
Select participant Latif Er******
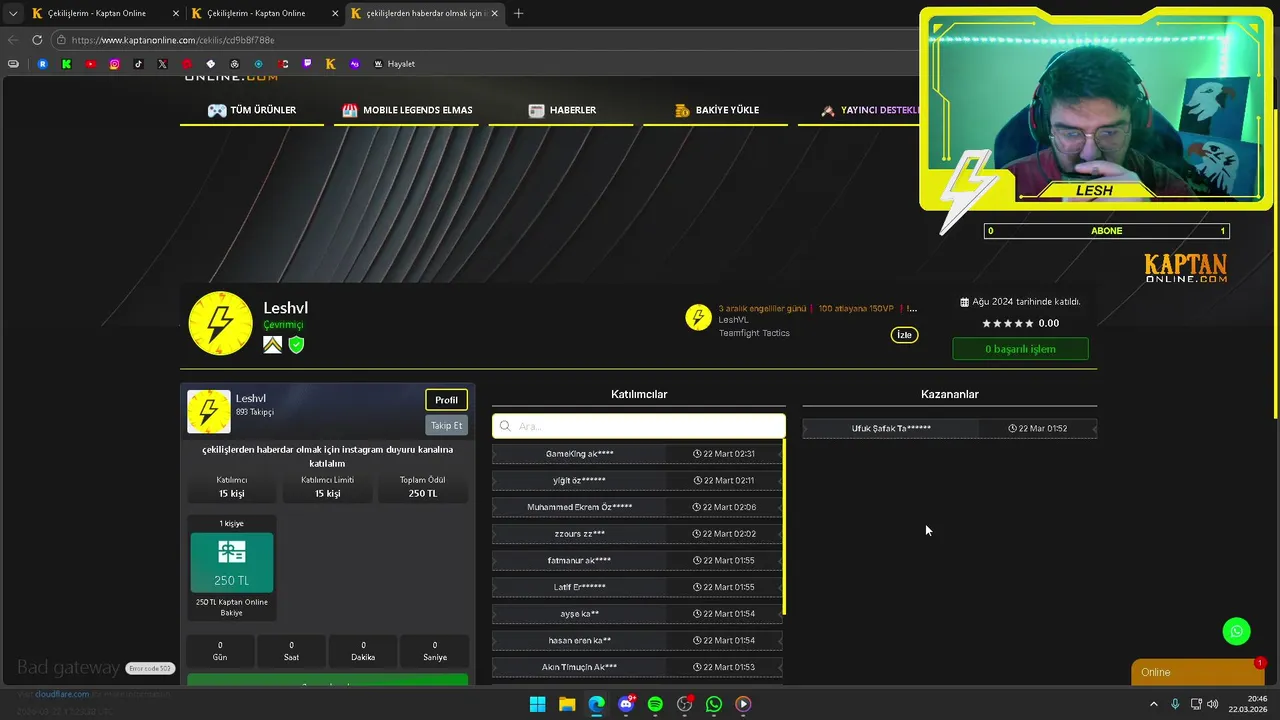click(638, 587)
